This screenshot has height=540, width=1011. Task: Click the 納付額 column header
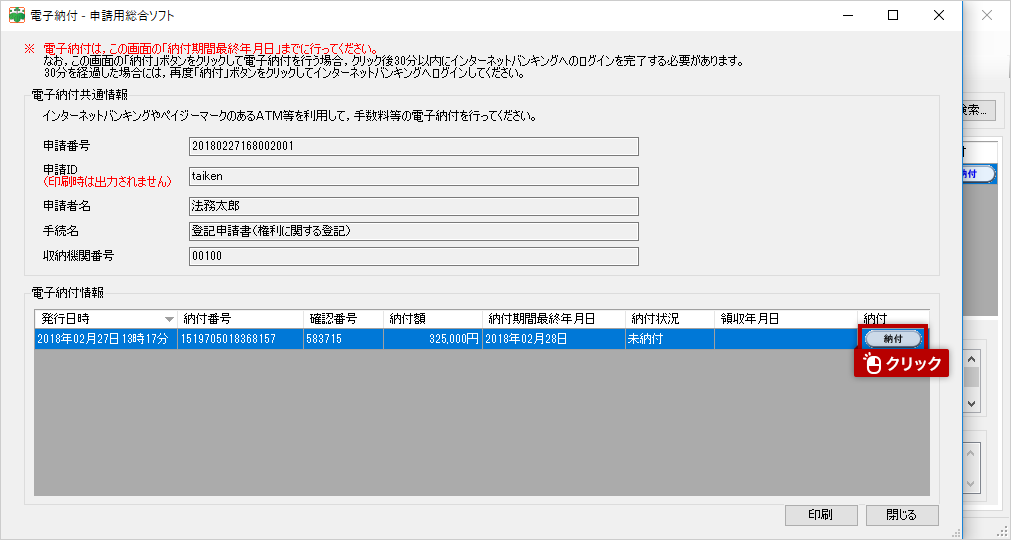[x=433, y=319]
